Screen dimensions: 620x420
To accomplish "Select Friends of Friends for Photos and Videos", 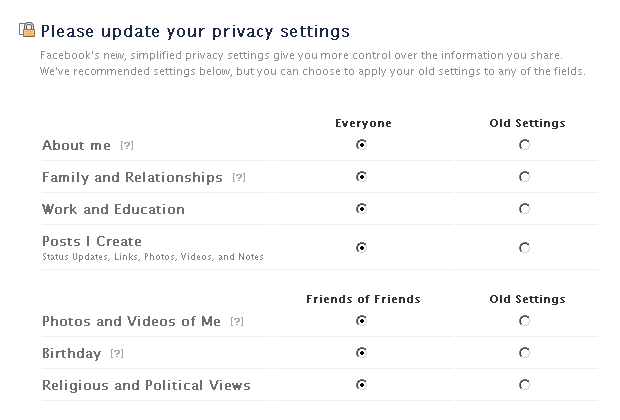I will [361, 321].
